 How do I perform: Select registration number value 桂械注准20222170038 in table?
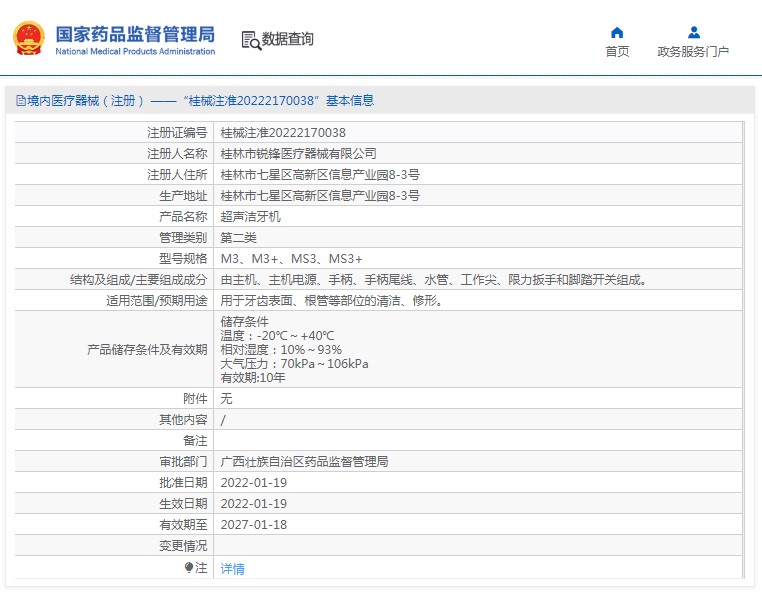(283, 133)
